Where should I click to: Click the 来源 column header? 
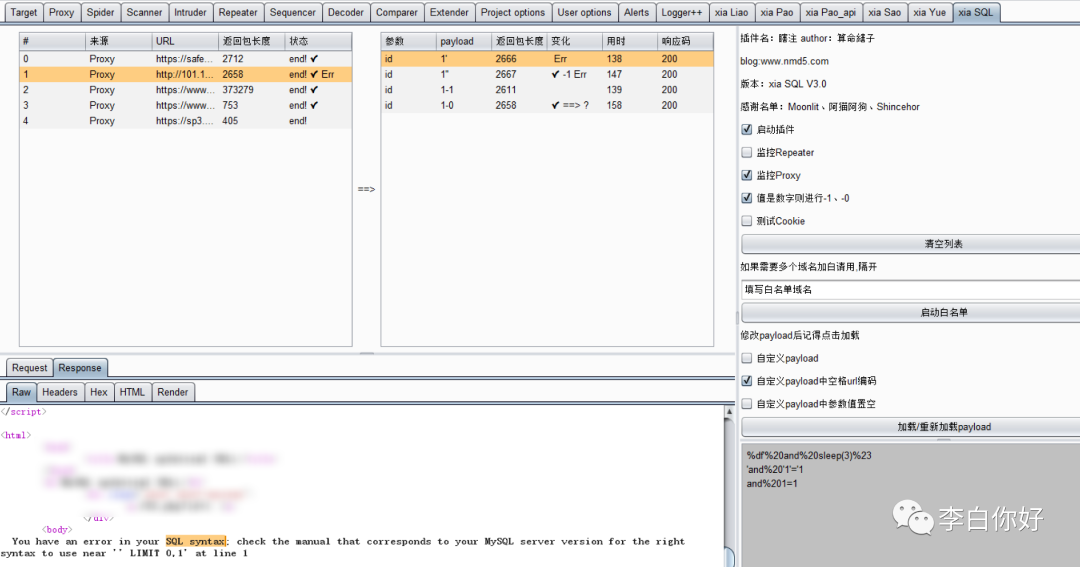click(119, 41)
